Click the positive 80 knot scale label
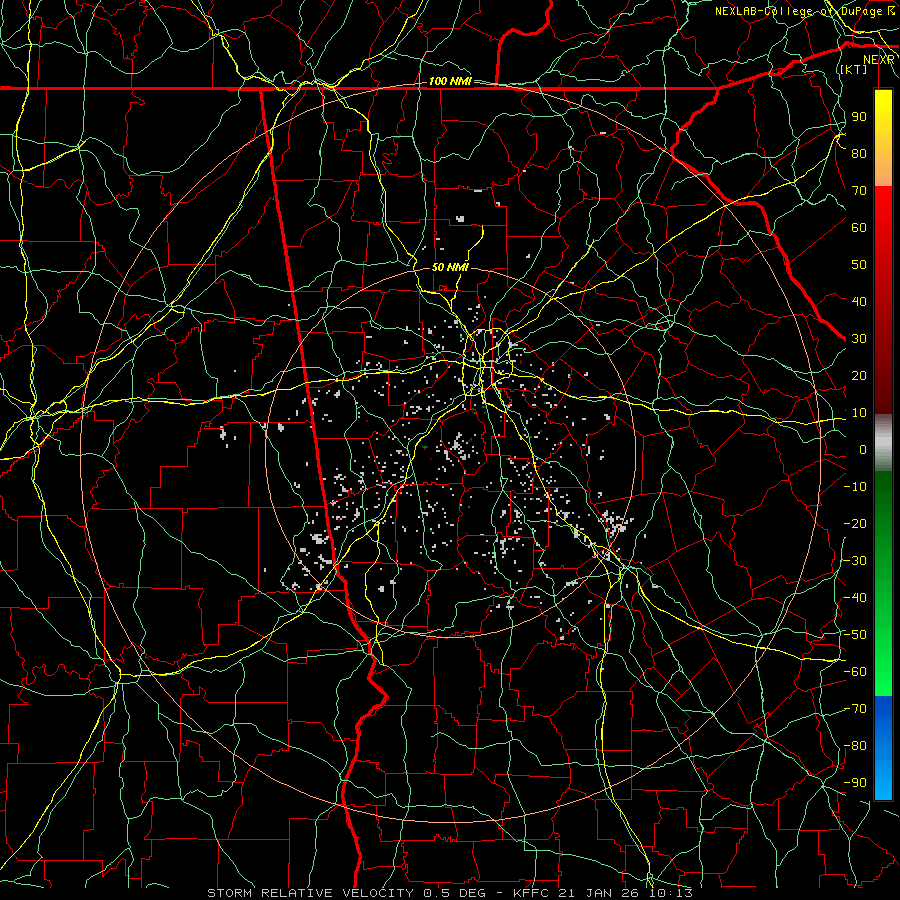900x900 pixels. coord(859,154)
